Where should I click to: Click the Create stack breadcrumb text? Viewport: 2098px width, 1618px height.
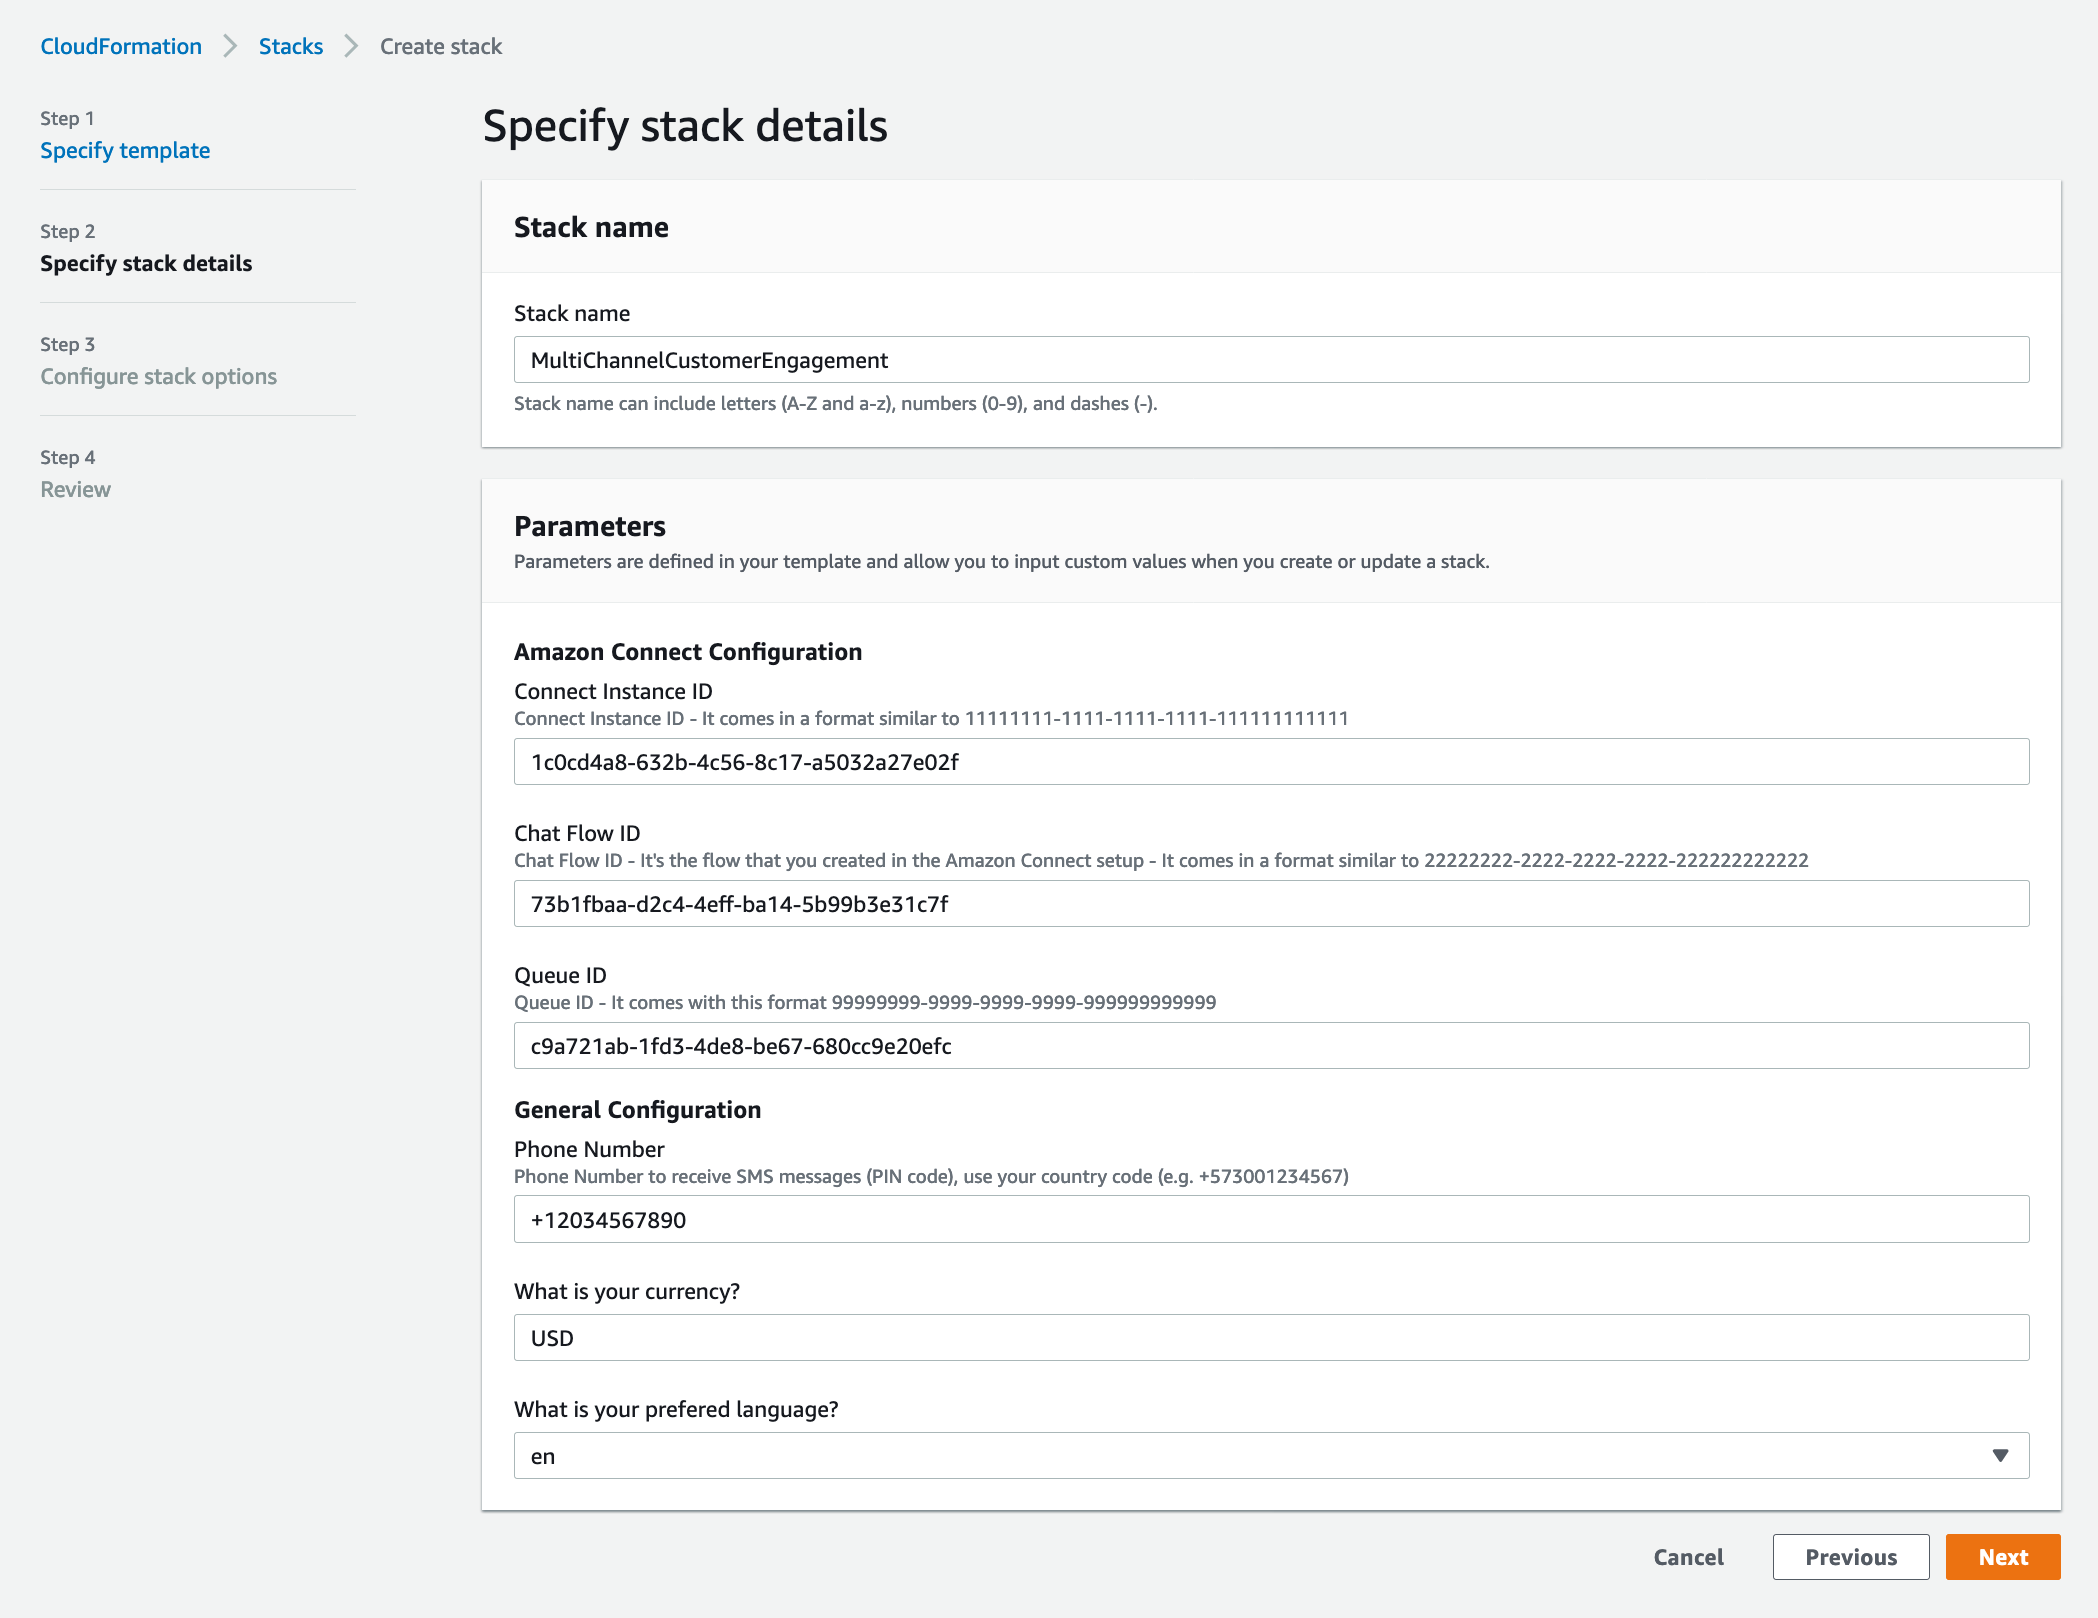click(x=441, y=46)
